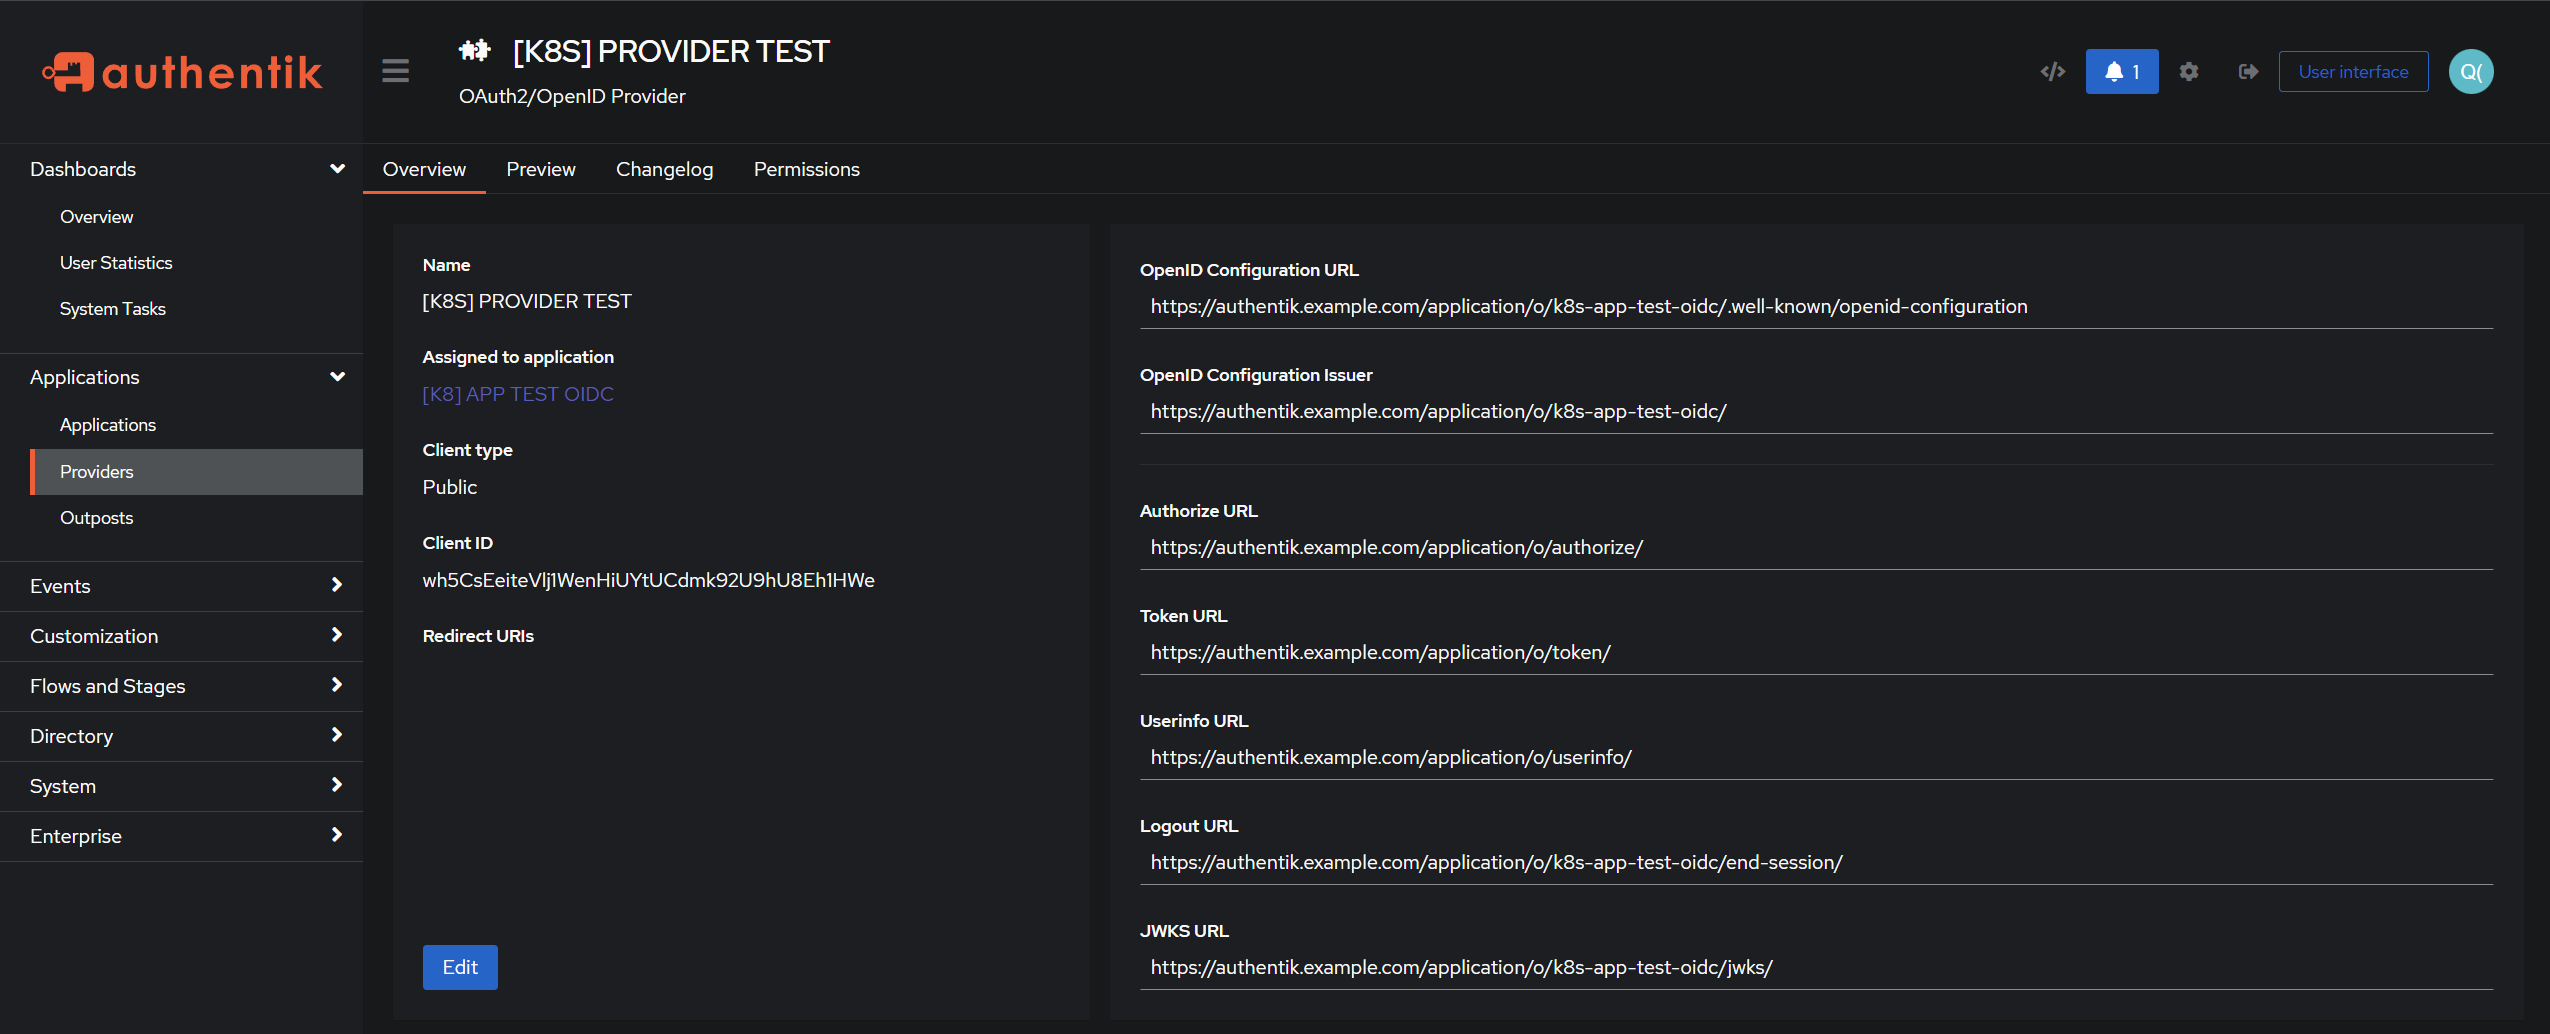Viewport: 2550px width, 1034px height.
Task: Click the sign out icon
Action: tap(2248, 72)
